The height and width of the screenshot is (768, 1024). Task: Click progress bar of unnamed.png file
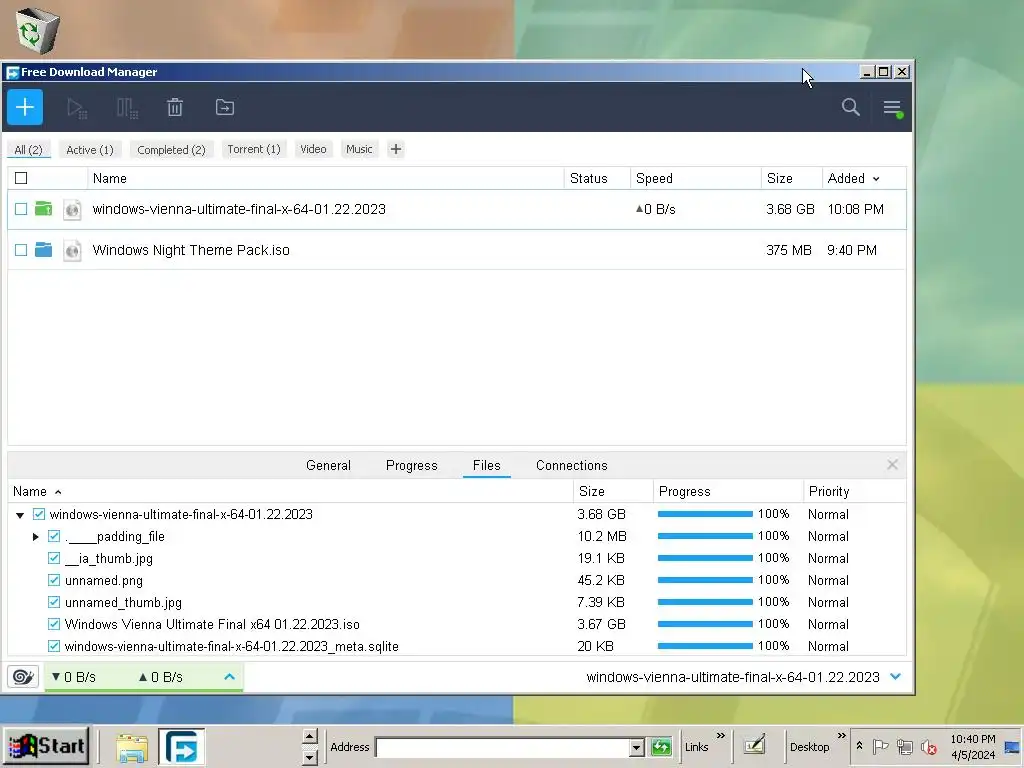pyautogui.click(x=705, y=580)
